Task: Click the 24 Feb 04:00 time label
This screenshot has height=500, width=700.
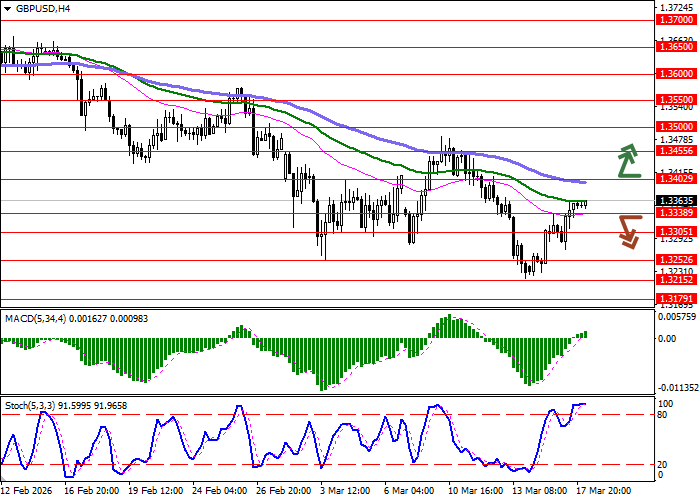Action: click(220, 491)
